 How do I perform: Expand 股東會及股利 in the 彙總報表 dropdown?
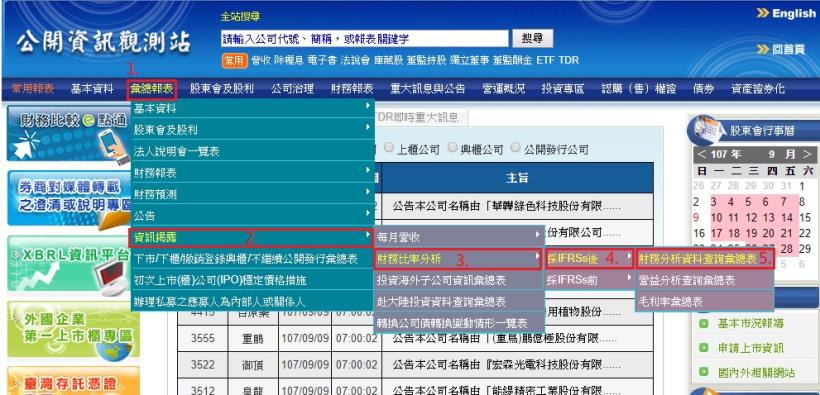[253, 129]
